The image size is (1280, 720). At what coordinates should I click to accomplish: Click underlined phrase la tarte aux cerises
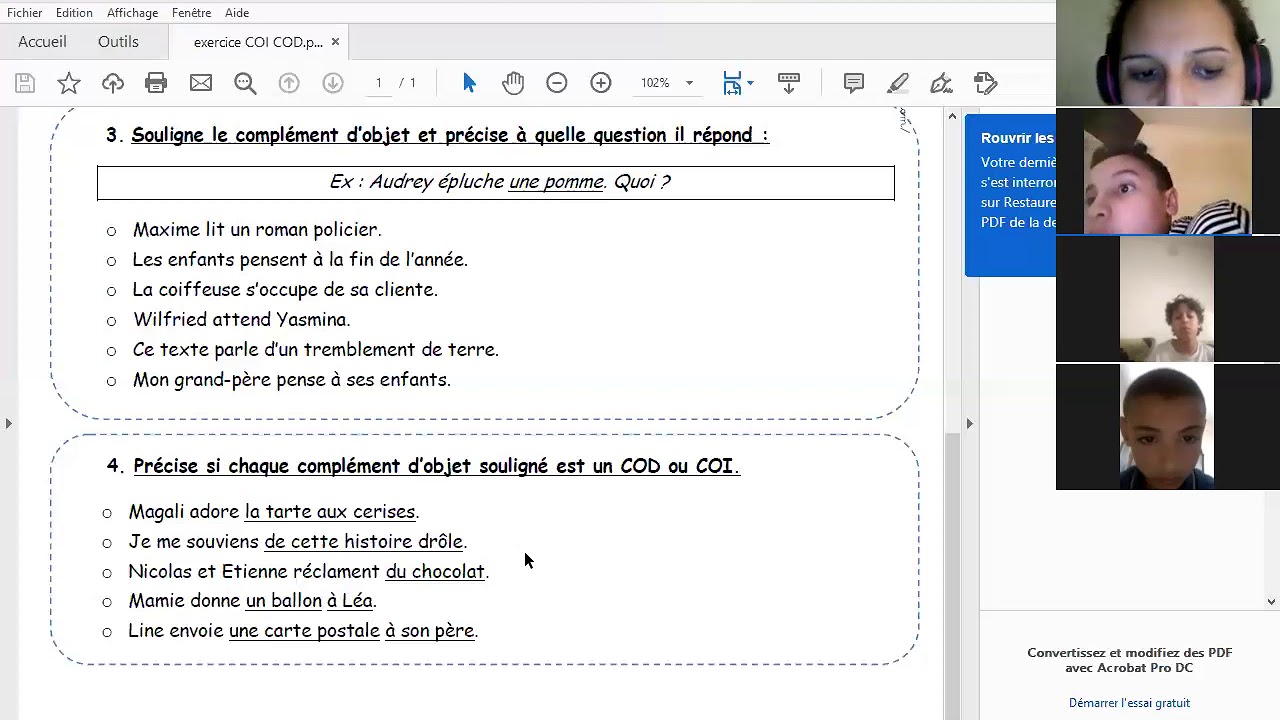[330, 512]
